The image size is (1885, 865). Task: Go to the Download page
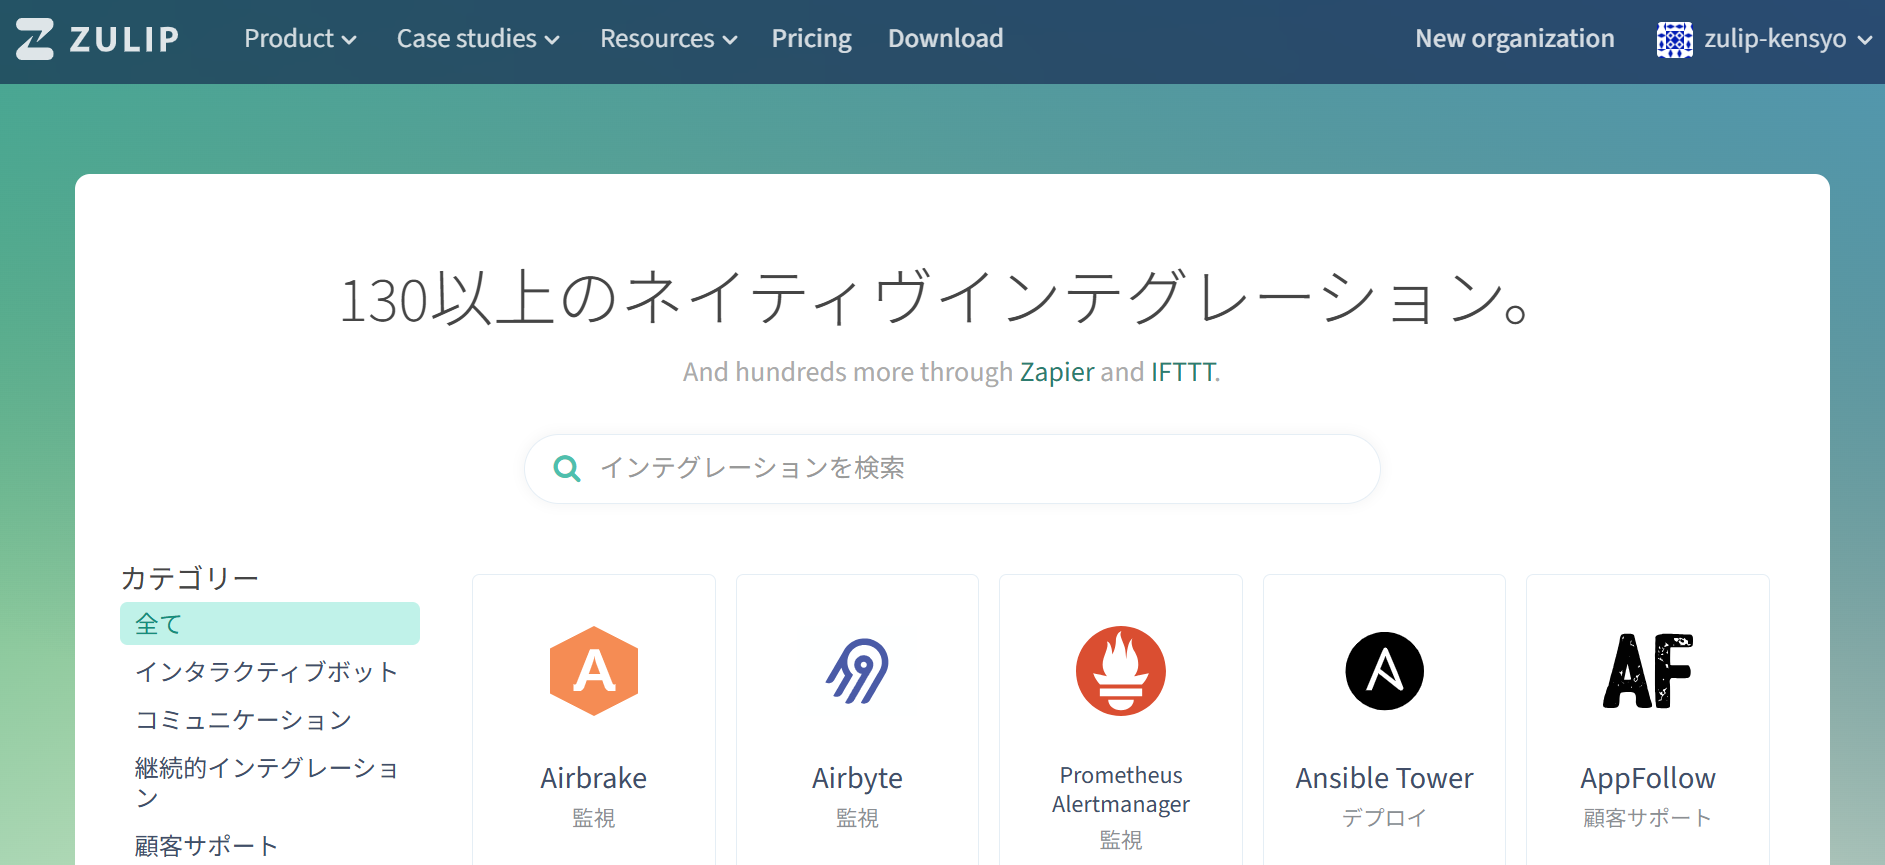[945, 39]
